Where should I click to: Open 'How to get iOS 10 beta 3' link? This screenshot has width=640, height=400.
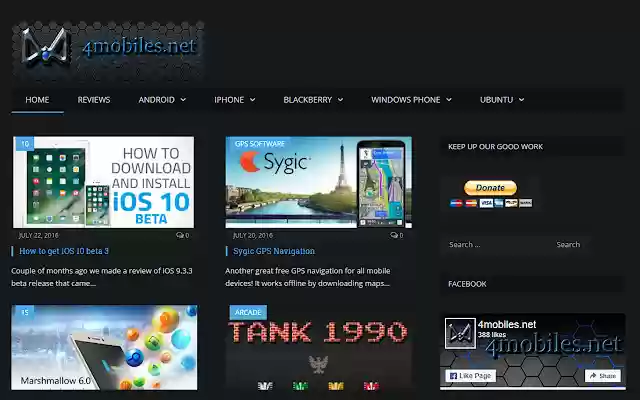point(64,251)
